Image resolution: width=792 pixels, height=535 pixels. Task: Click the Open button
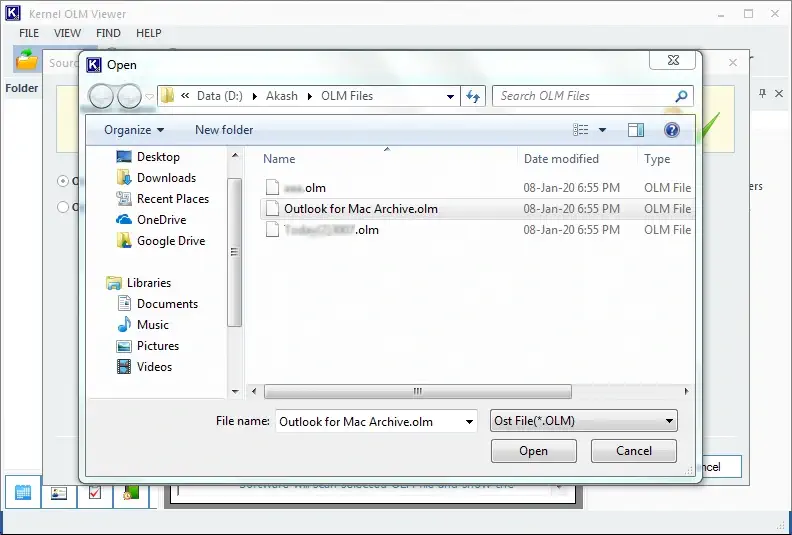[x=533, y=451]
